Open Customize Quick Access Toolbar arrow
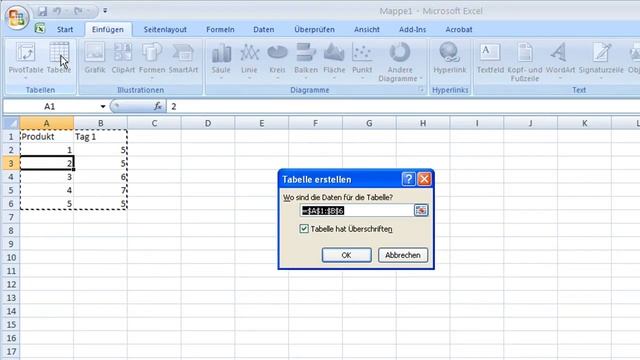640x360 pixels. click(x=105, y=11)
